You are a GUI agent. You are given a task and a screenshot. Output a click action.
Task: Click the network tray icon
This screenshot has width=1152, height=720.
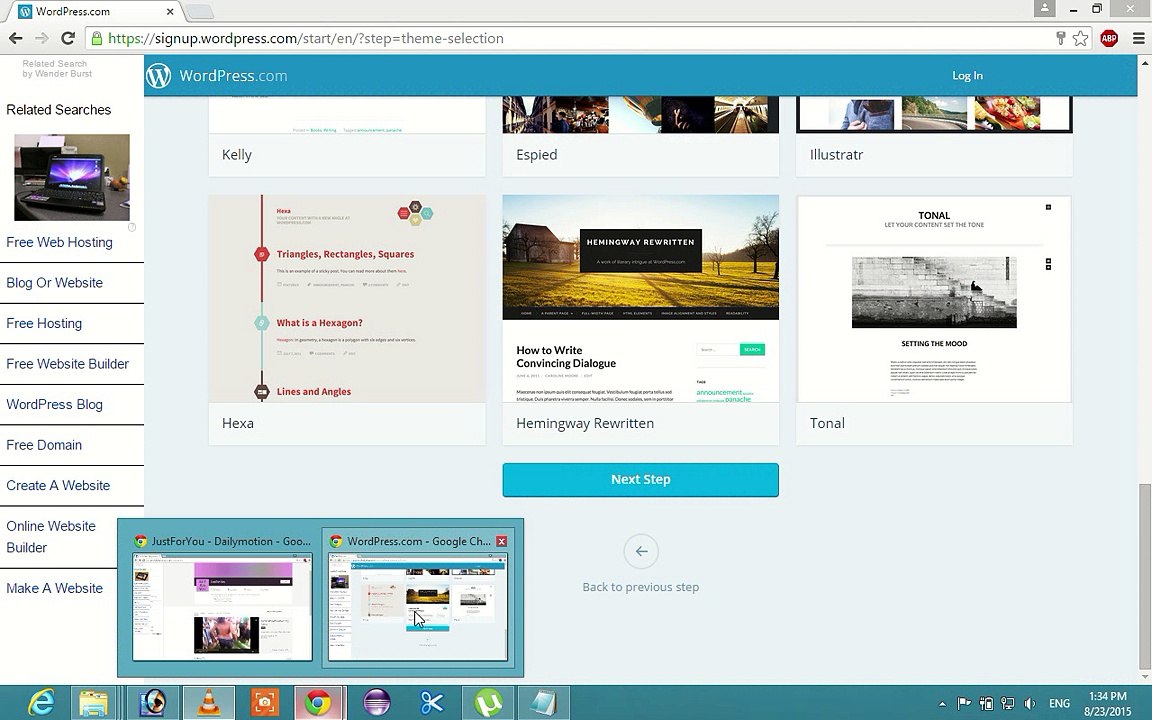point(1008,703)
